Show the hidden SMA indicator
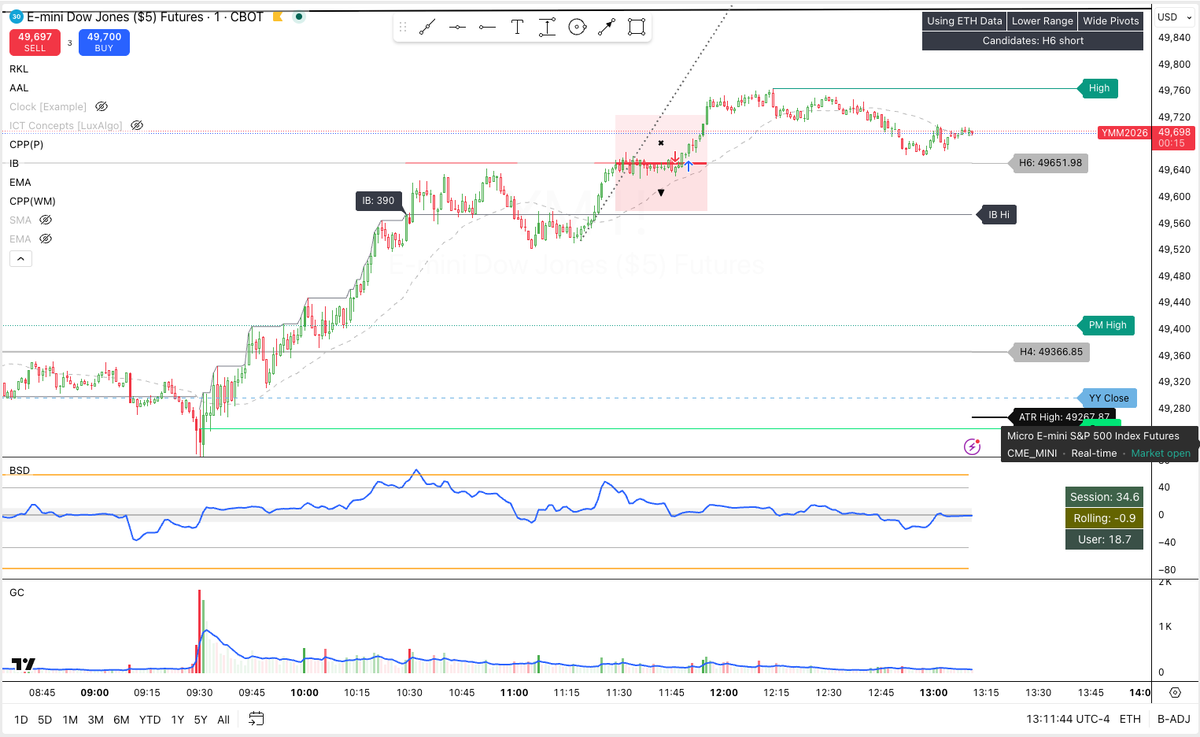Image resolution: width=1200 pixels, height=737 pixels. pyautogui.click(x=45, y=220)
